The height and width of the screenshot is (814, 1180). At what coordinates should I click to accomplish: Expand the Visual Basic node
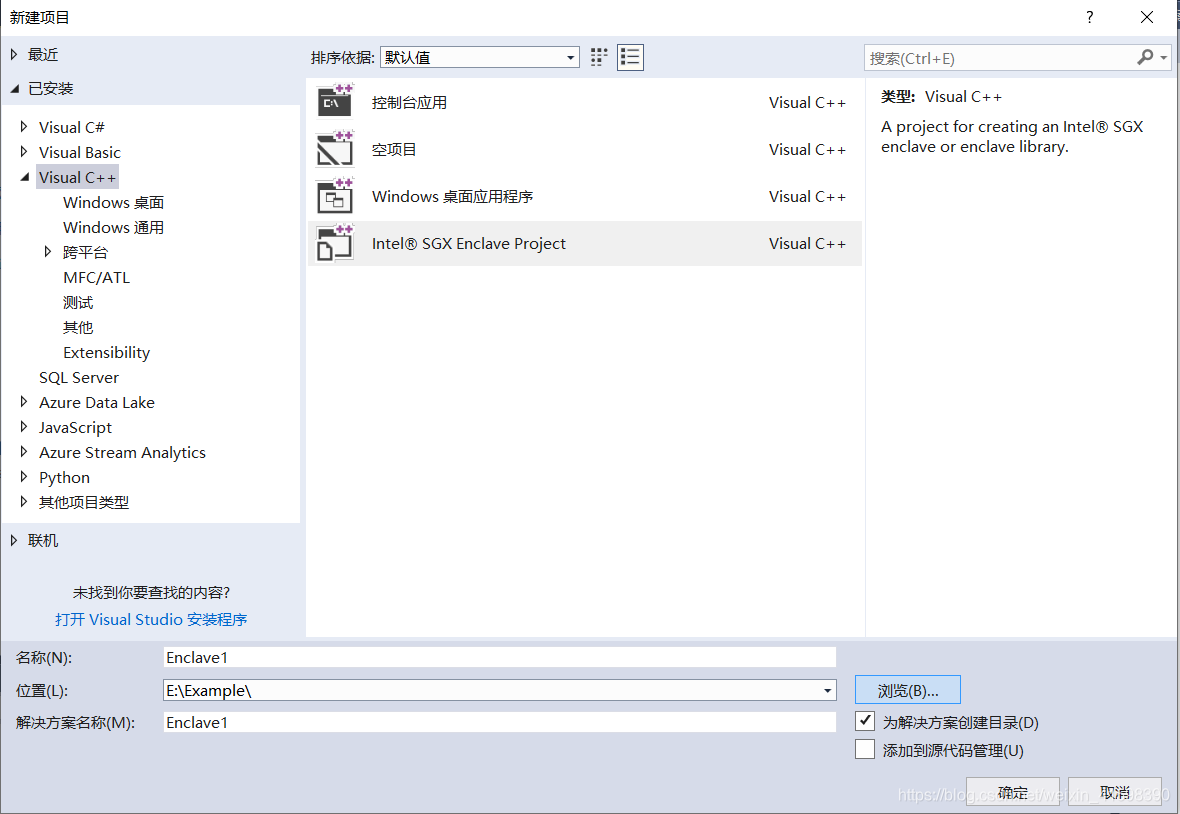(24, 151)
